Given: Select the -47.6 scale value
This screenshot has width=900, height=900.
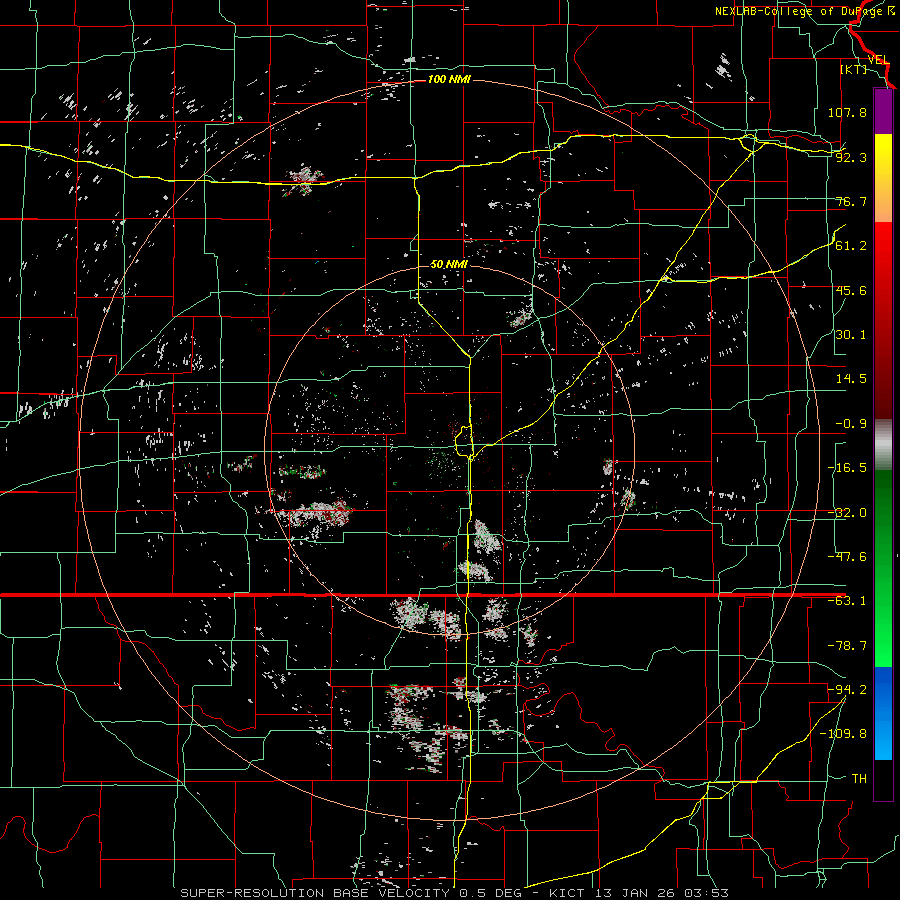Looking at the screenshot, I should tap(847, 557).
